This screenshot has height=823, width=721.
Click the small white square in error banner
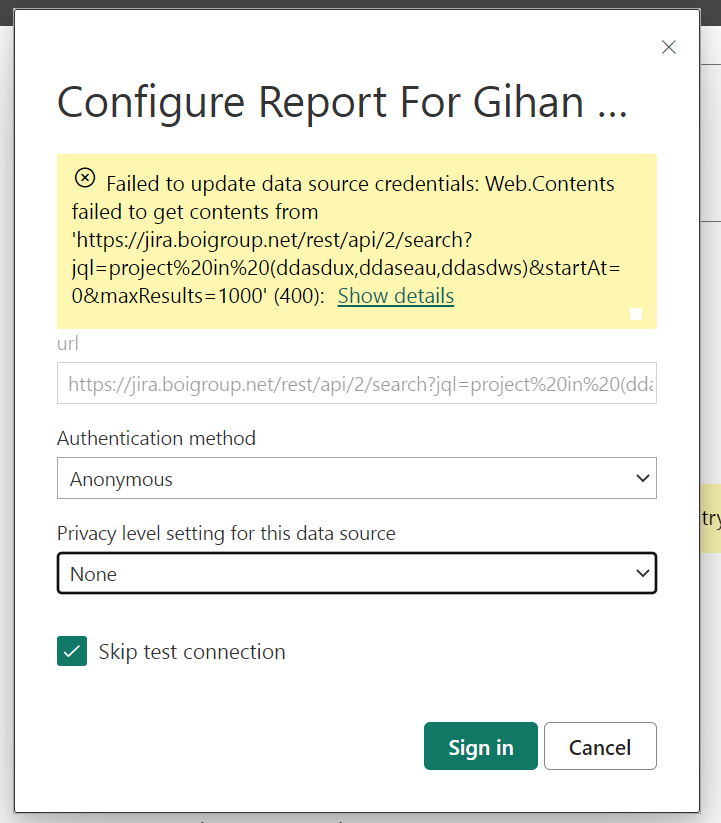pos(636,314)
